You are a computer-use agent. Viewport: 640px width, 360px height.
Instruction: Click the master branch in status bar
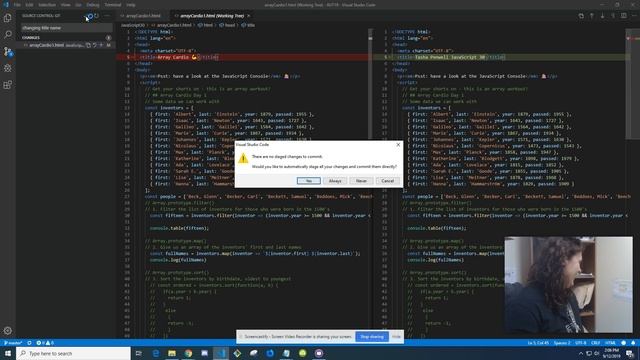point(13,343)
